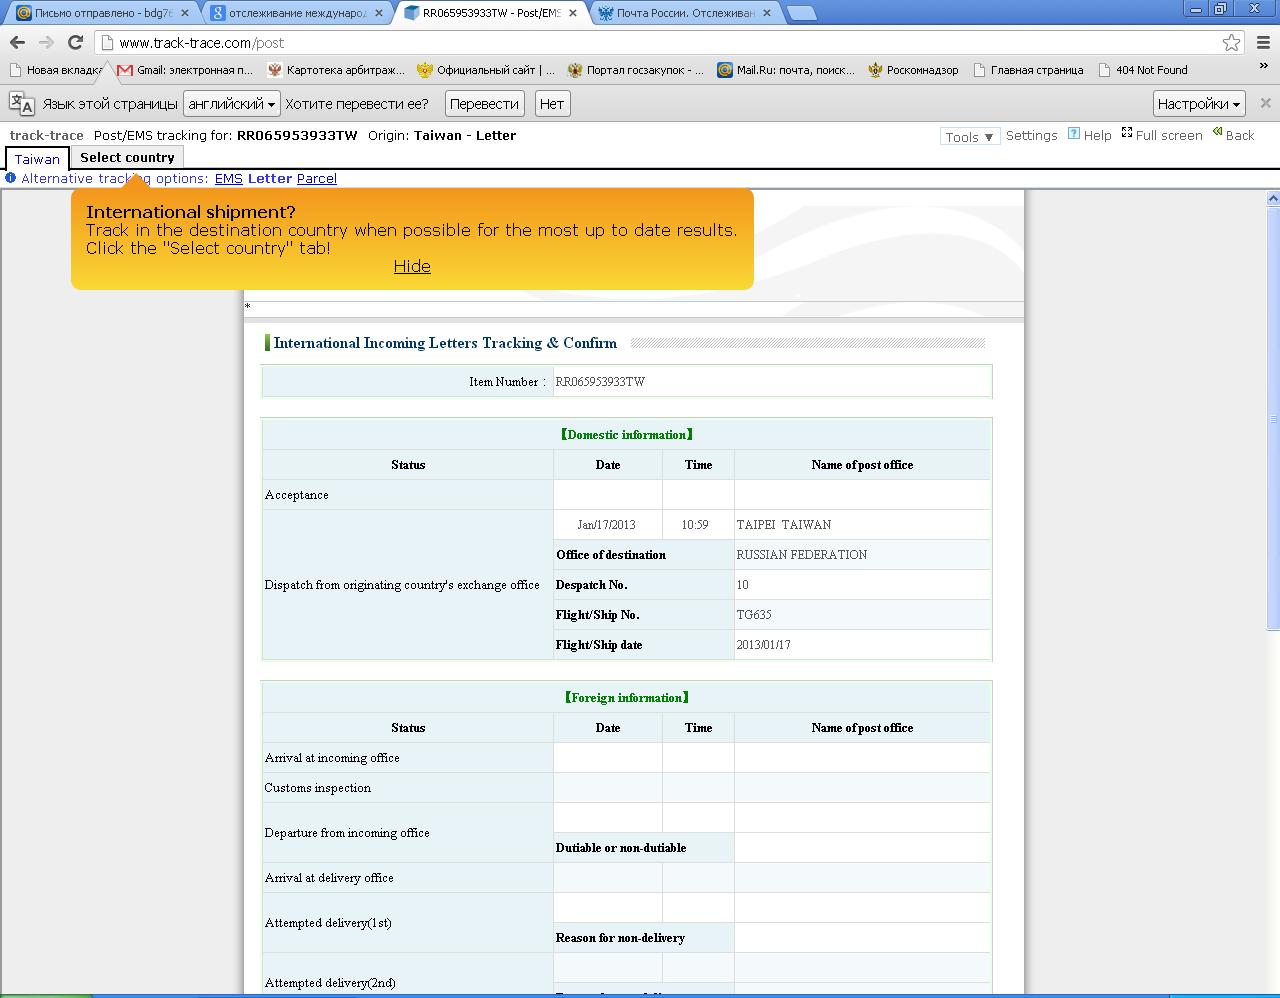The height and width of the screenshot is (998, 1280).
Task: Open the Tools dropdown
Action: pos(969,137)
